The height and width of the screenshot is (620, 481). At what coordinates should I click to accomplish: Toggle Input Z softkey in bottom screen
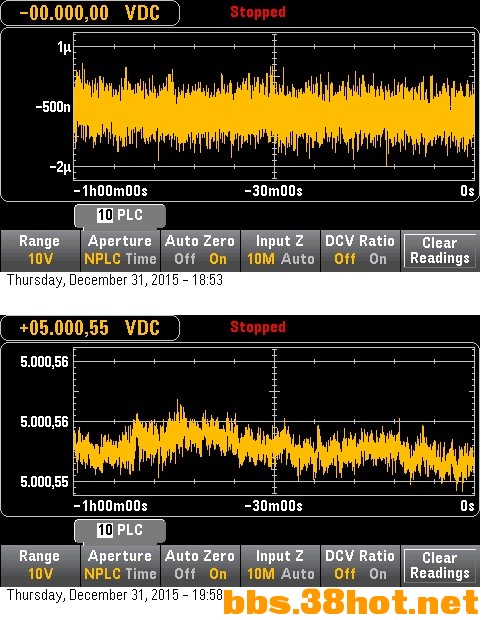point(280,565)
